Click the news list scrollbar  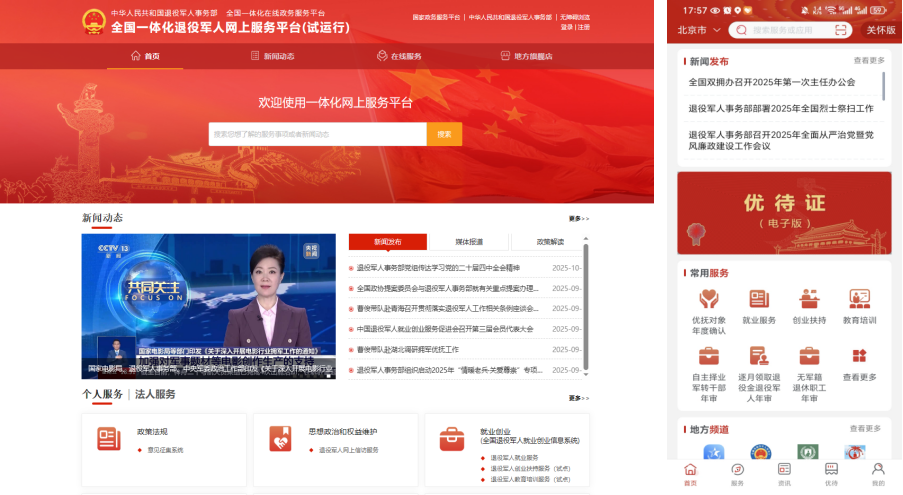coord(586,307)
